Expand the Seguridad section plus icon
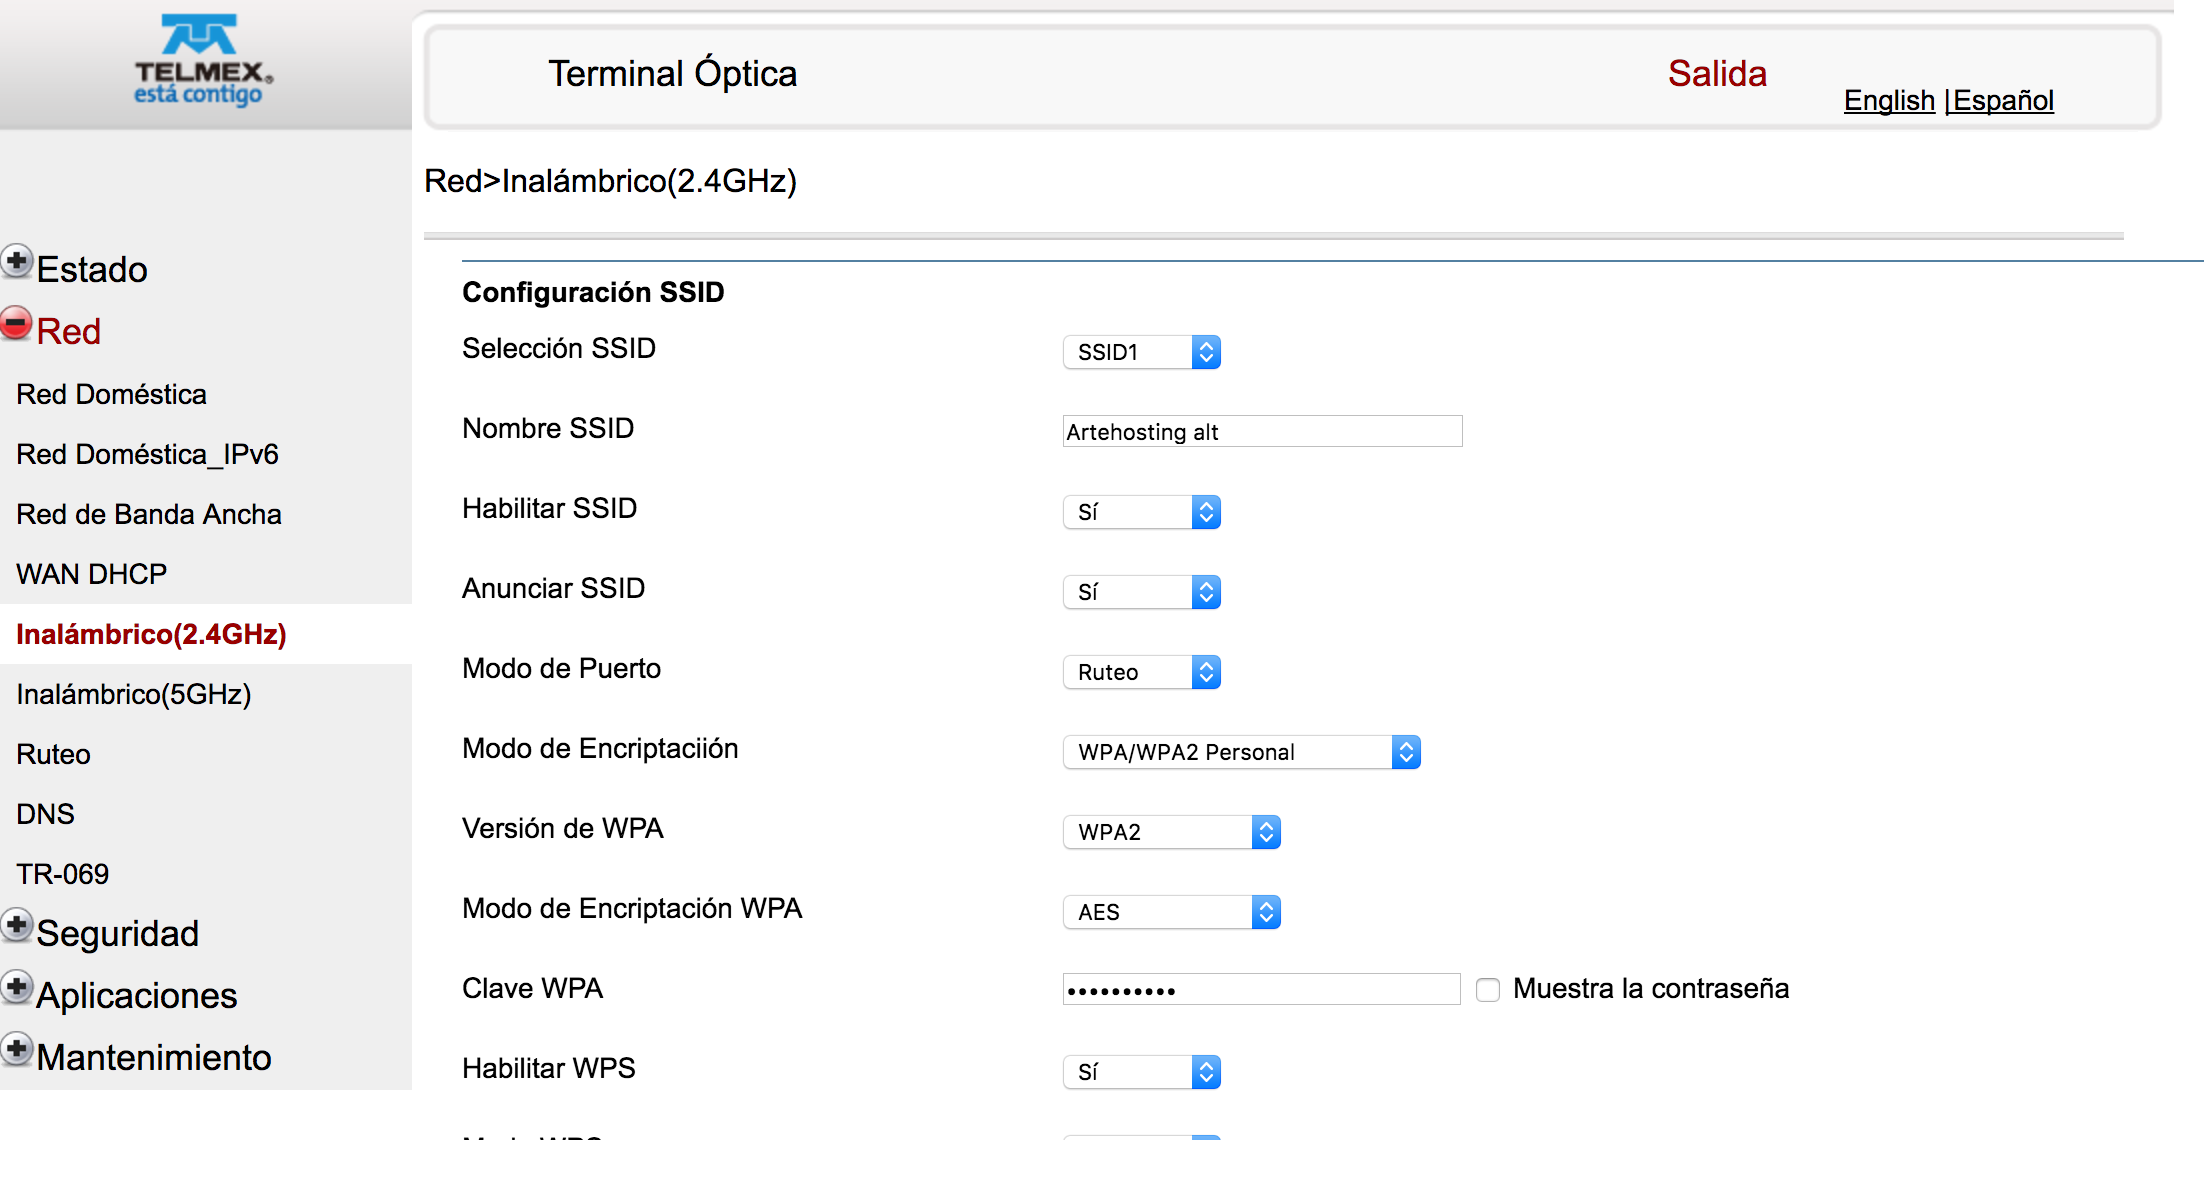Viewport: 2204px width, 1192px height. (x=17, y=926)
